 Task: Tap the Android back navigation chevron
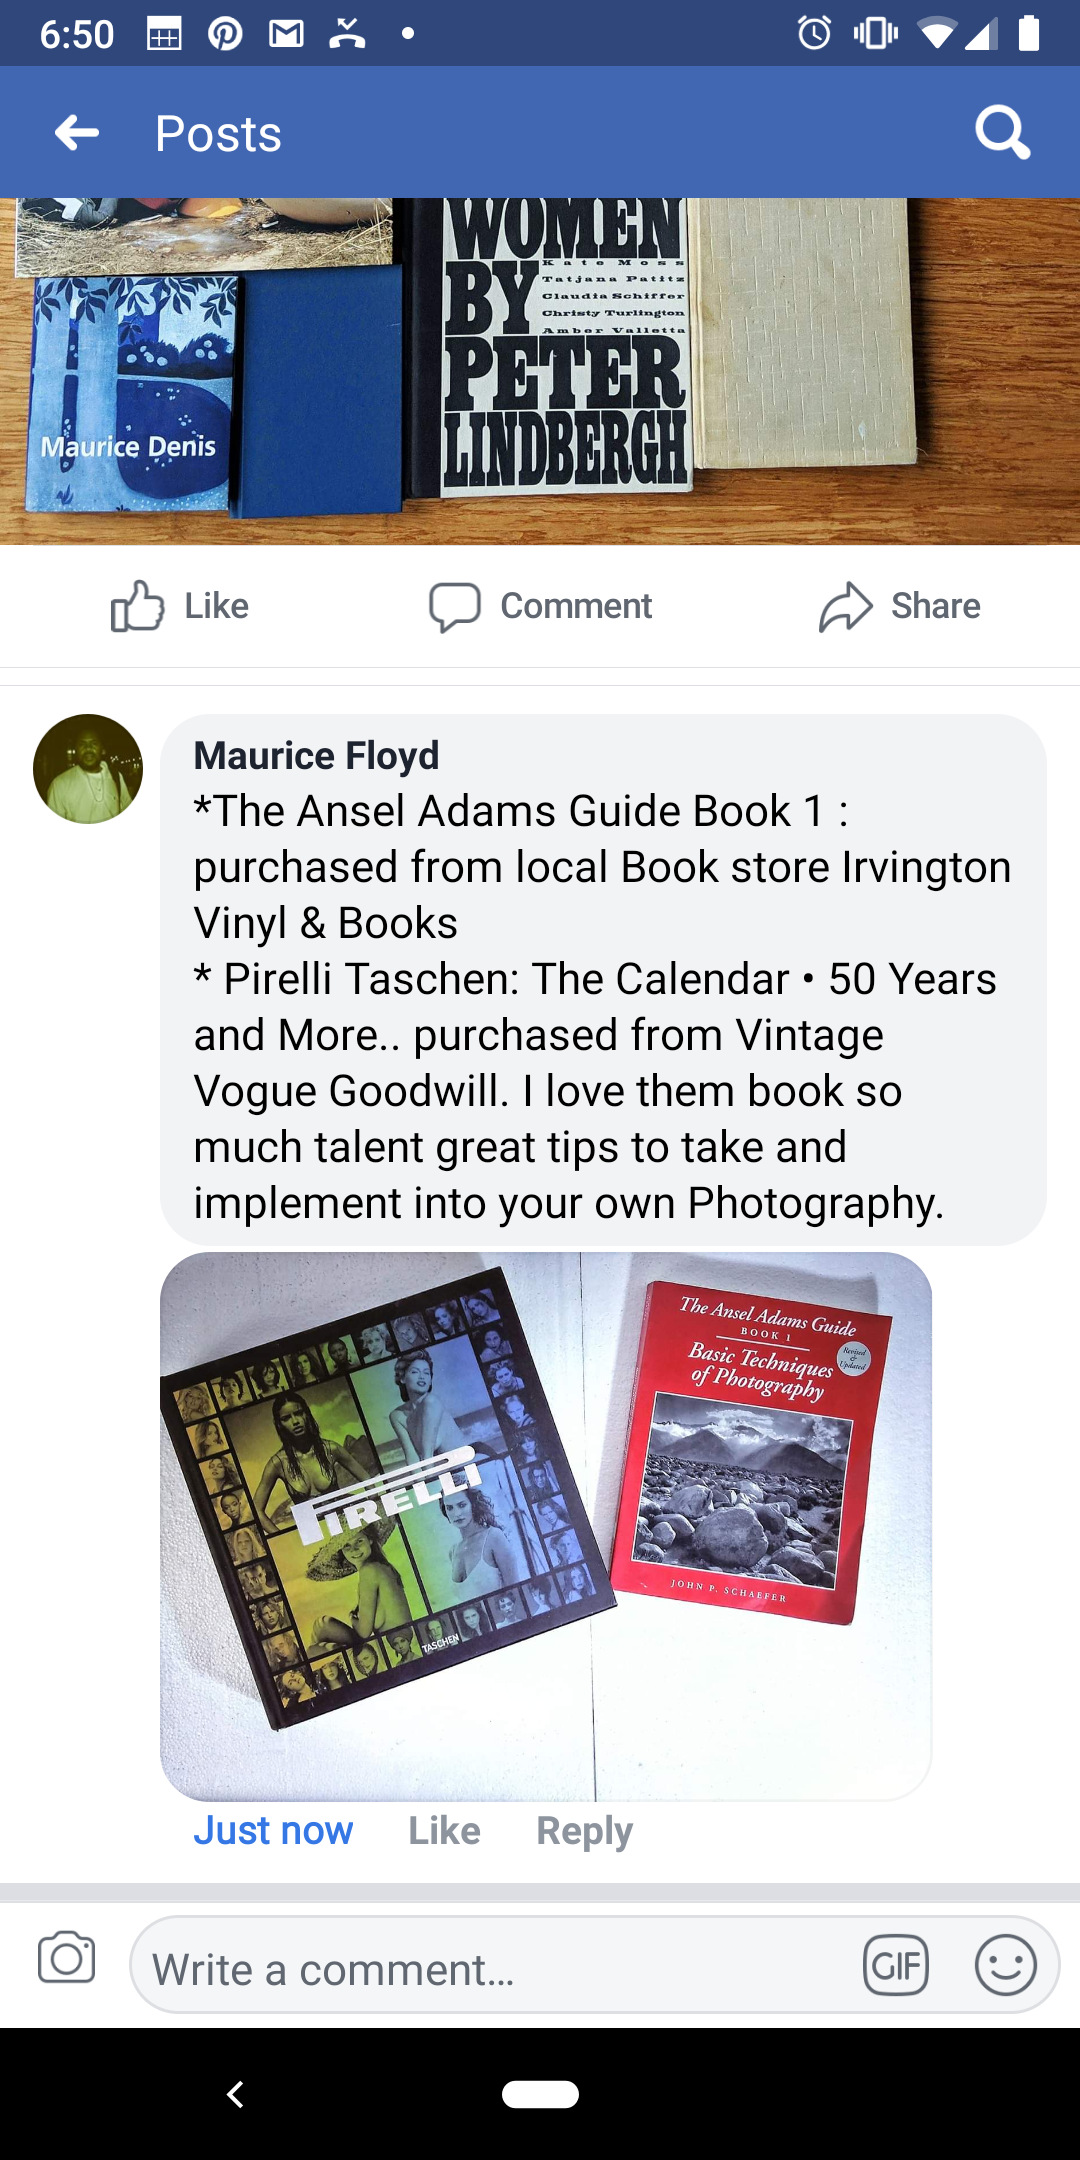(x=235, y=2094)
